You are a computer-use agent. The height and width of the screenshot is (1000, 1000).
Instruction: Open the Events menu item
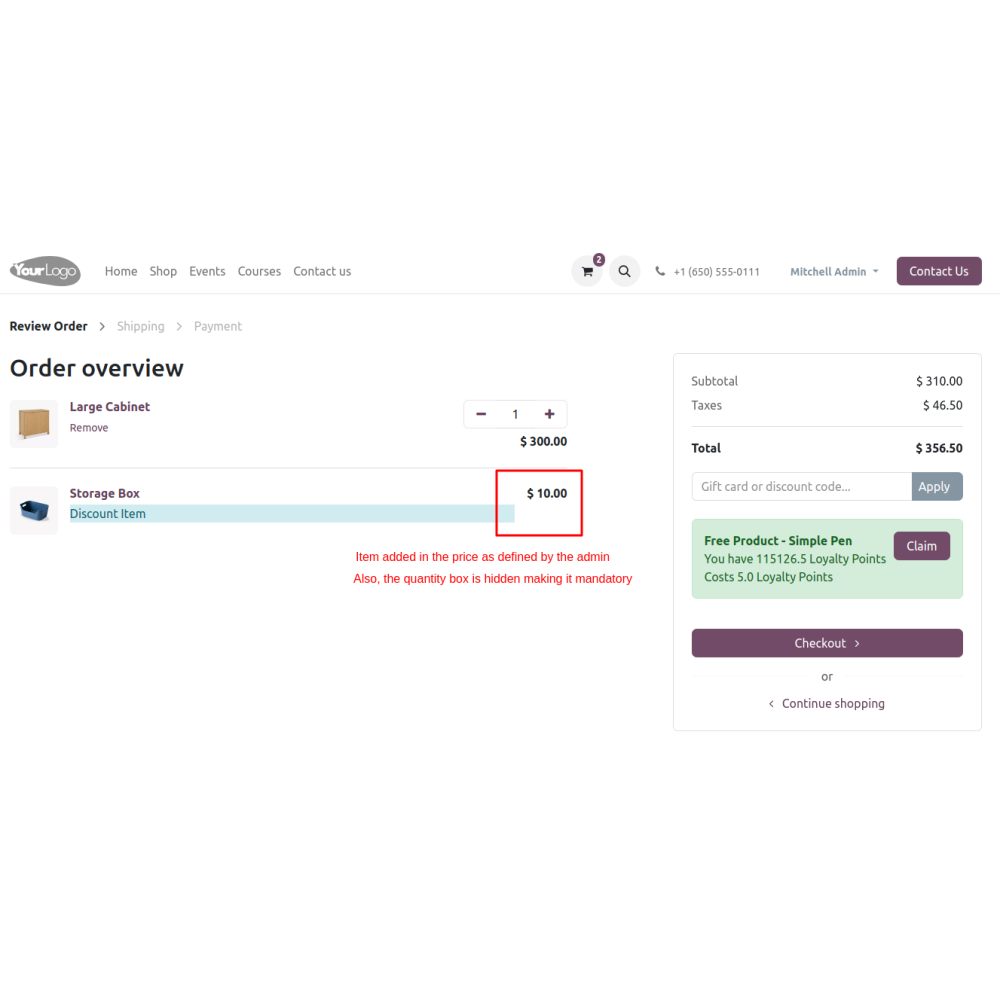[207, 272]
